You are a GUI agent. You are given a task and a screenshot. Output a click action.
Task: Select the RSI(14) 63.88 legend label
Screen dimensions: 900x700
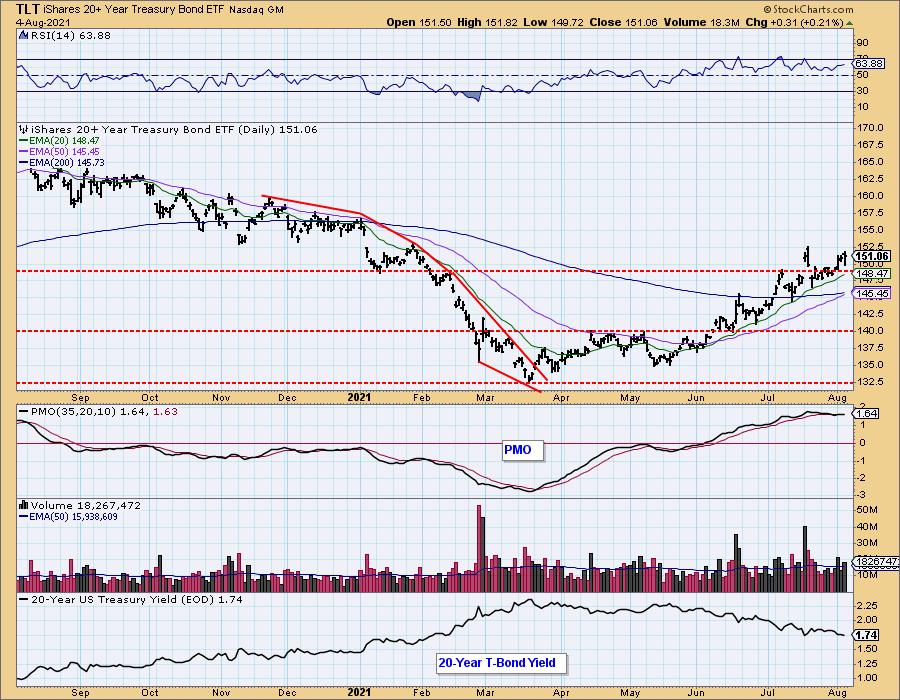pyautogui.click(x=71, y=36)
